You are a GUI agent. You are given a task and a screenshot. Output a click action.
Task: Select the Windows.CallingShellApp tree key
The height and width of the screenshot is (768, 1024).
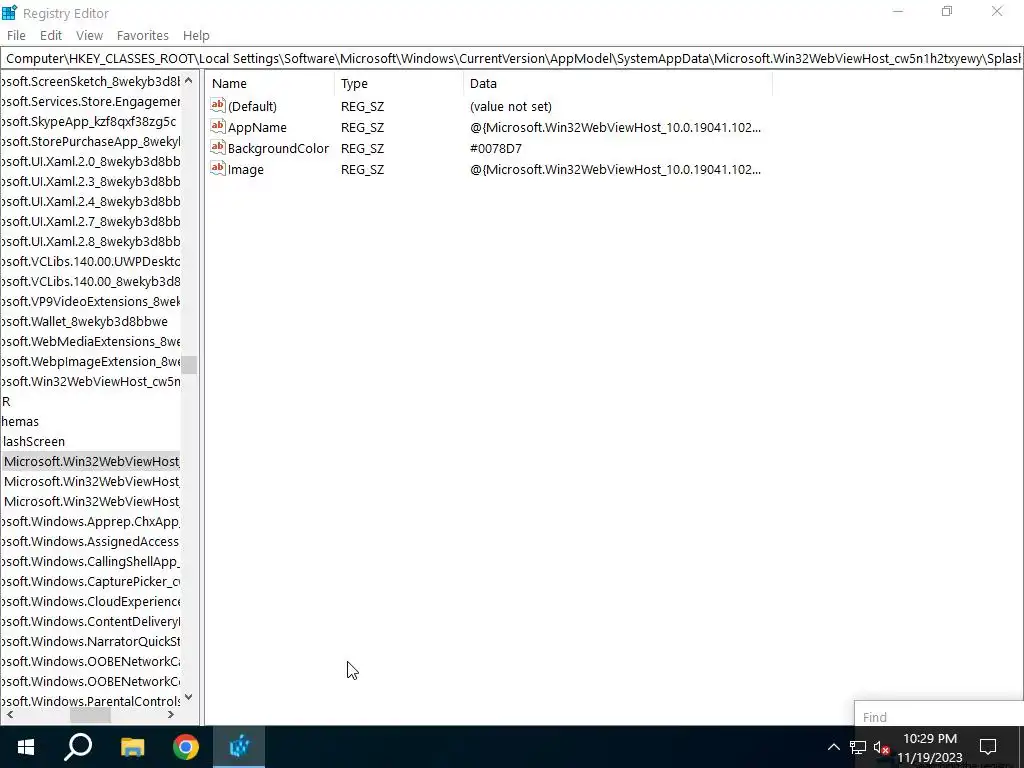[90, 561]
